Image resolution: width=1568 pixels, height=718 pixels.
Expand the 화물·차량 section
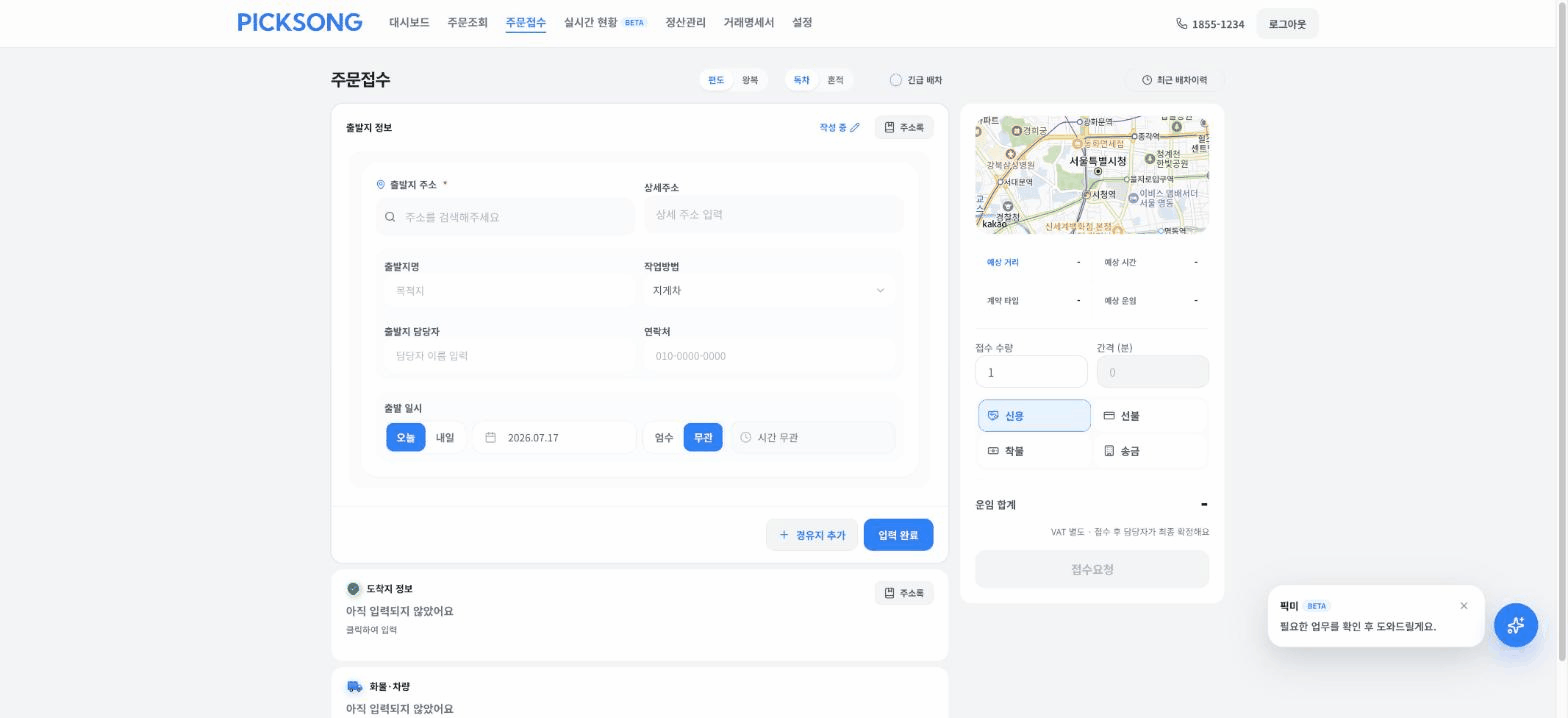(x=639, y=693)
